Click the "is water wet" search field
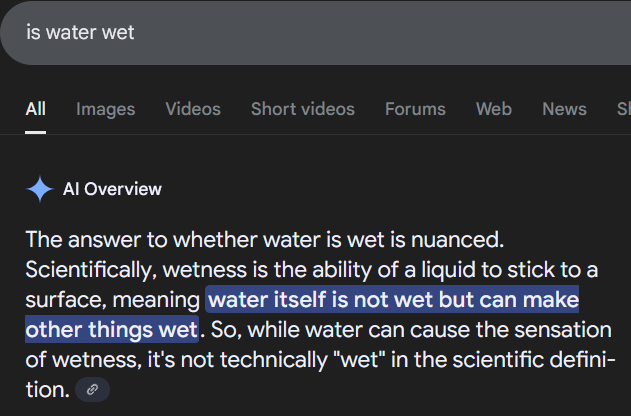631x416 pixels. pyautogui.click(x=300, y=32)
